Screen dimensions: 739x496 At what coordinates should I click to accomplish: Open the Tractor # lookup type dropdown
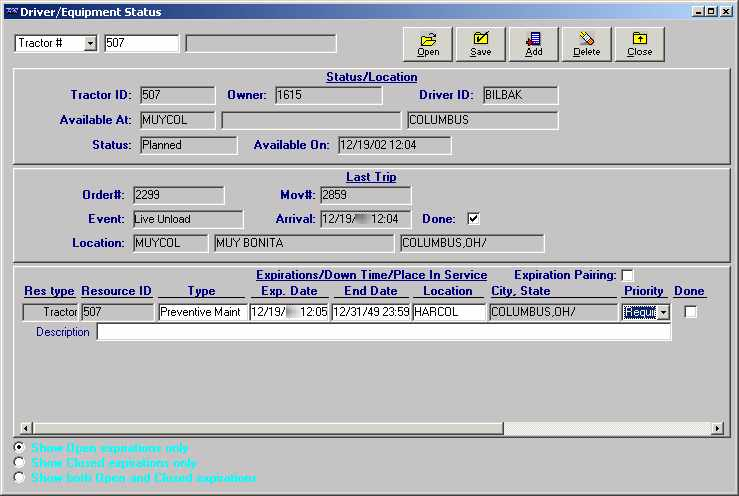[x=90, y=43]
